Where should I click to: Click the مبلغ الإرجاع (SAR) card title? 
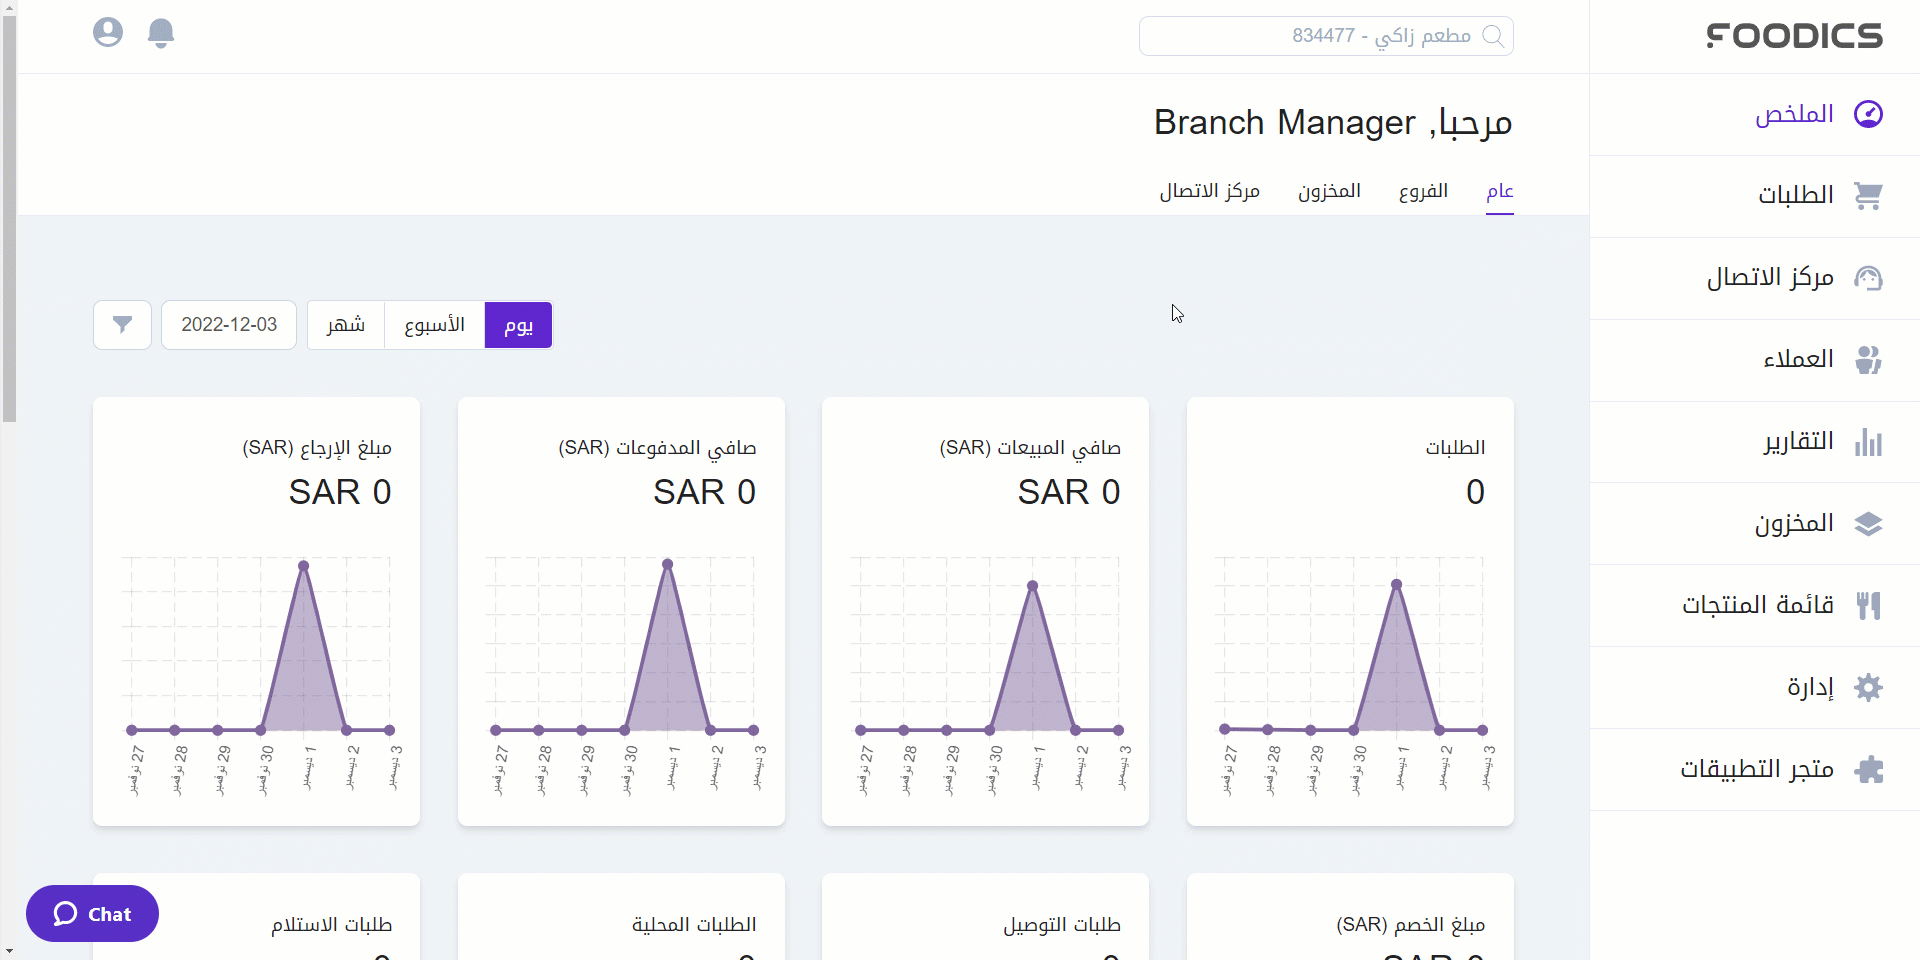pyautogui.click(x=317, y=448)
